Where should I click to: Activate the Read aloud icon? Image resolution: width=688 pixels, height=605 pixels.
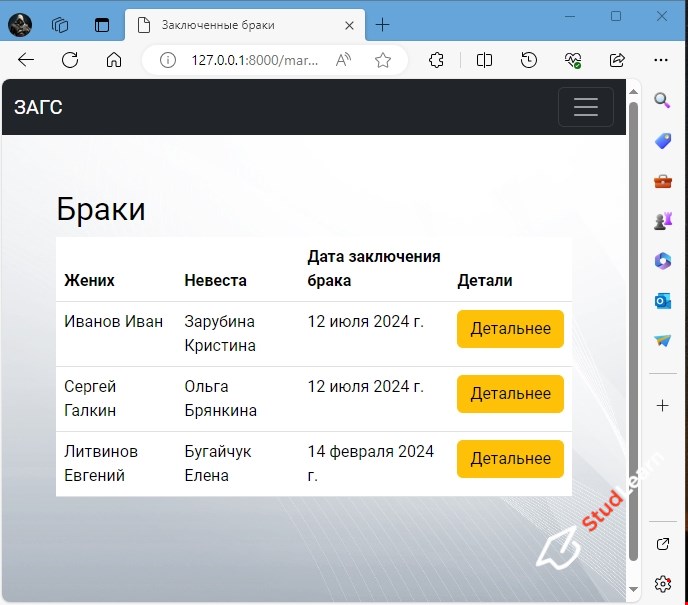click(344, 60)
